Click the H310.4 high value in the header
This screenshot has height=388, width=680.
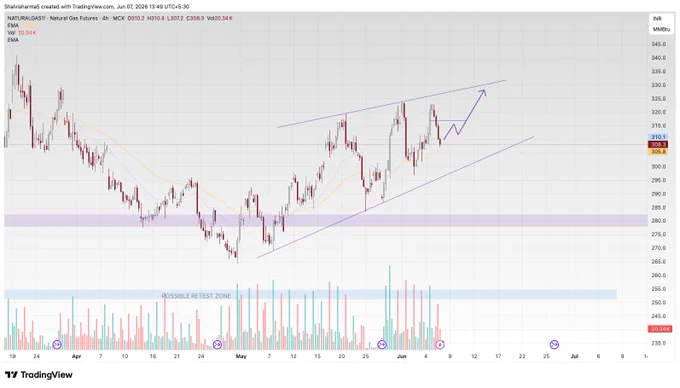tap(156, 18)
